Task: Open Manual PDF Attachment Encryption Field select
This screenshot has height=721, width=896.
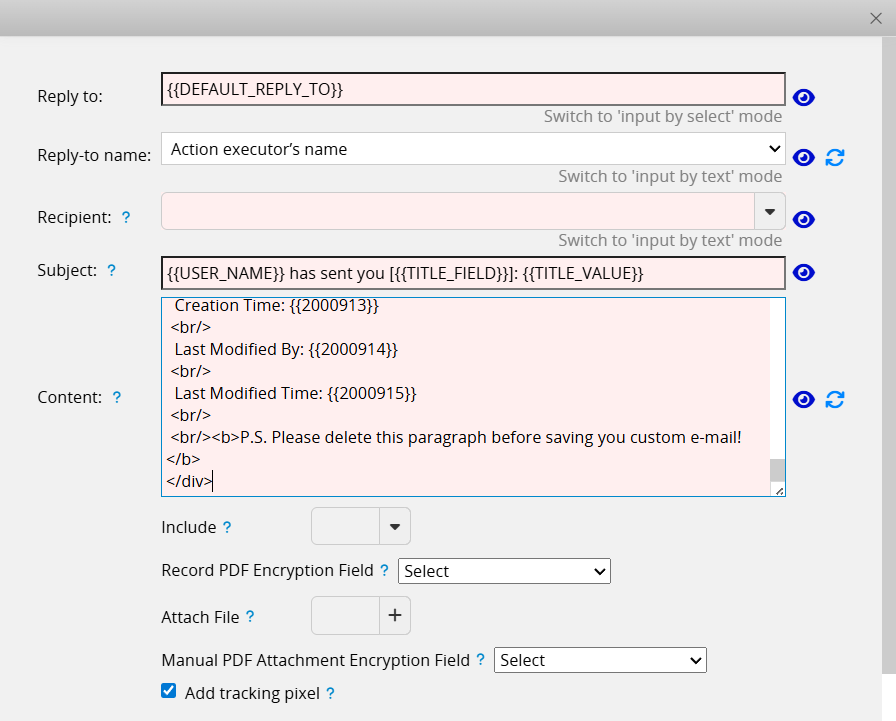Action: 600,660
